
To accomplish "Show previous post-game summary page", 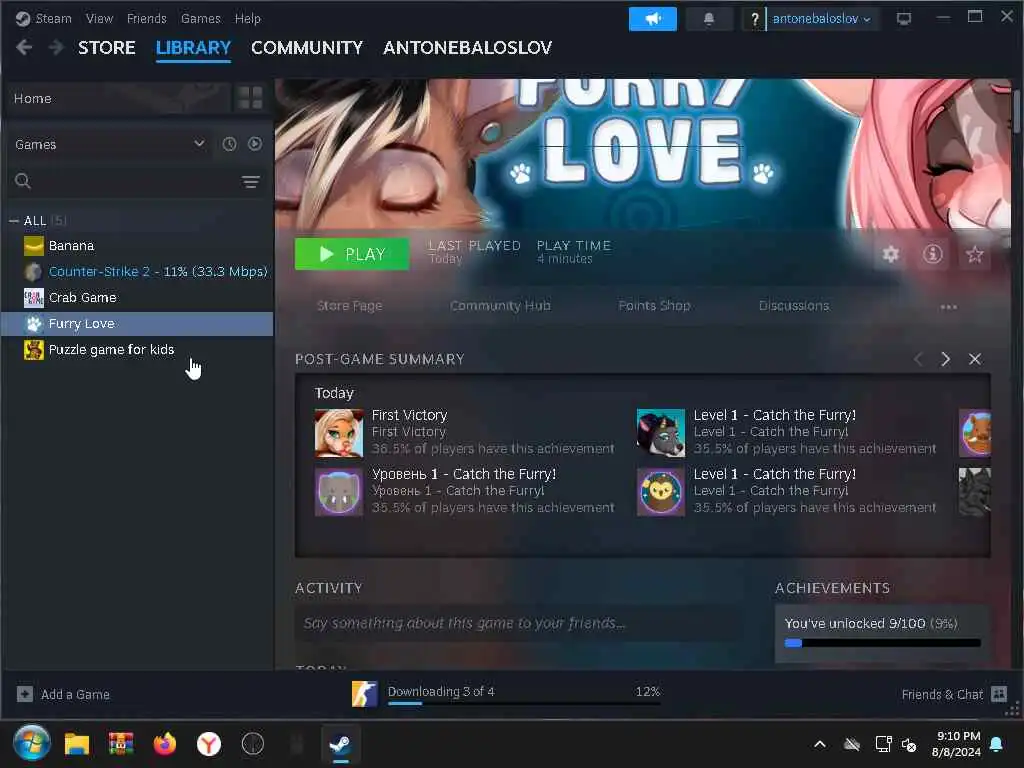I will pyautogui.click(x=918, y=359).
